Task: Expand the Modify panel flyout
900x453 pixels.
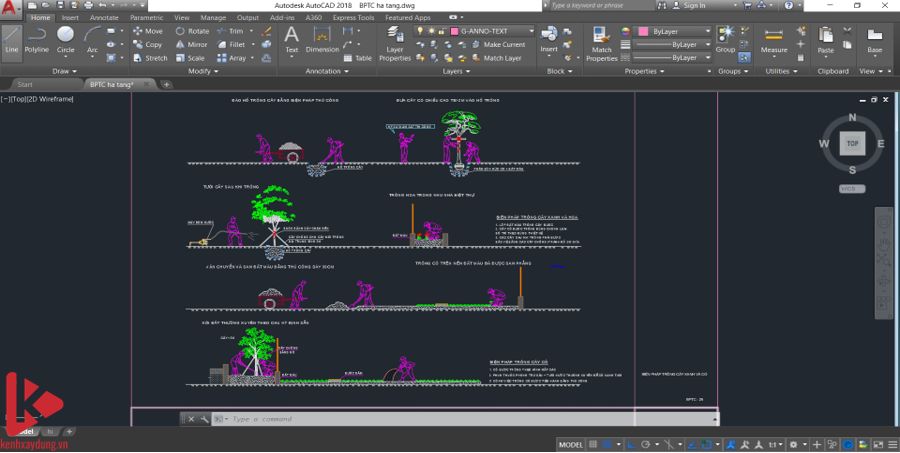Action: pos(203,71)
